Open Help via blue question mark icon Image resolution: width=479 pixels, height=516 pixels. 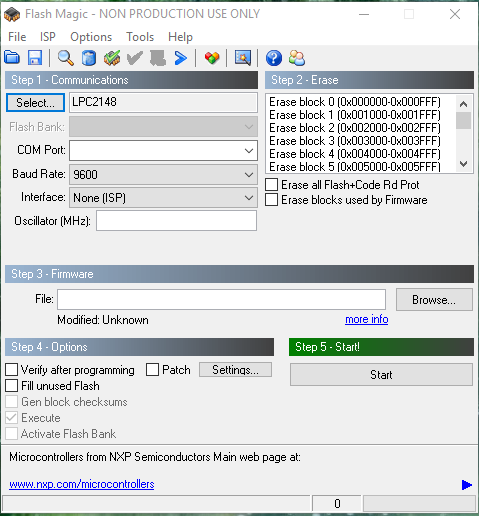(274, 58)
